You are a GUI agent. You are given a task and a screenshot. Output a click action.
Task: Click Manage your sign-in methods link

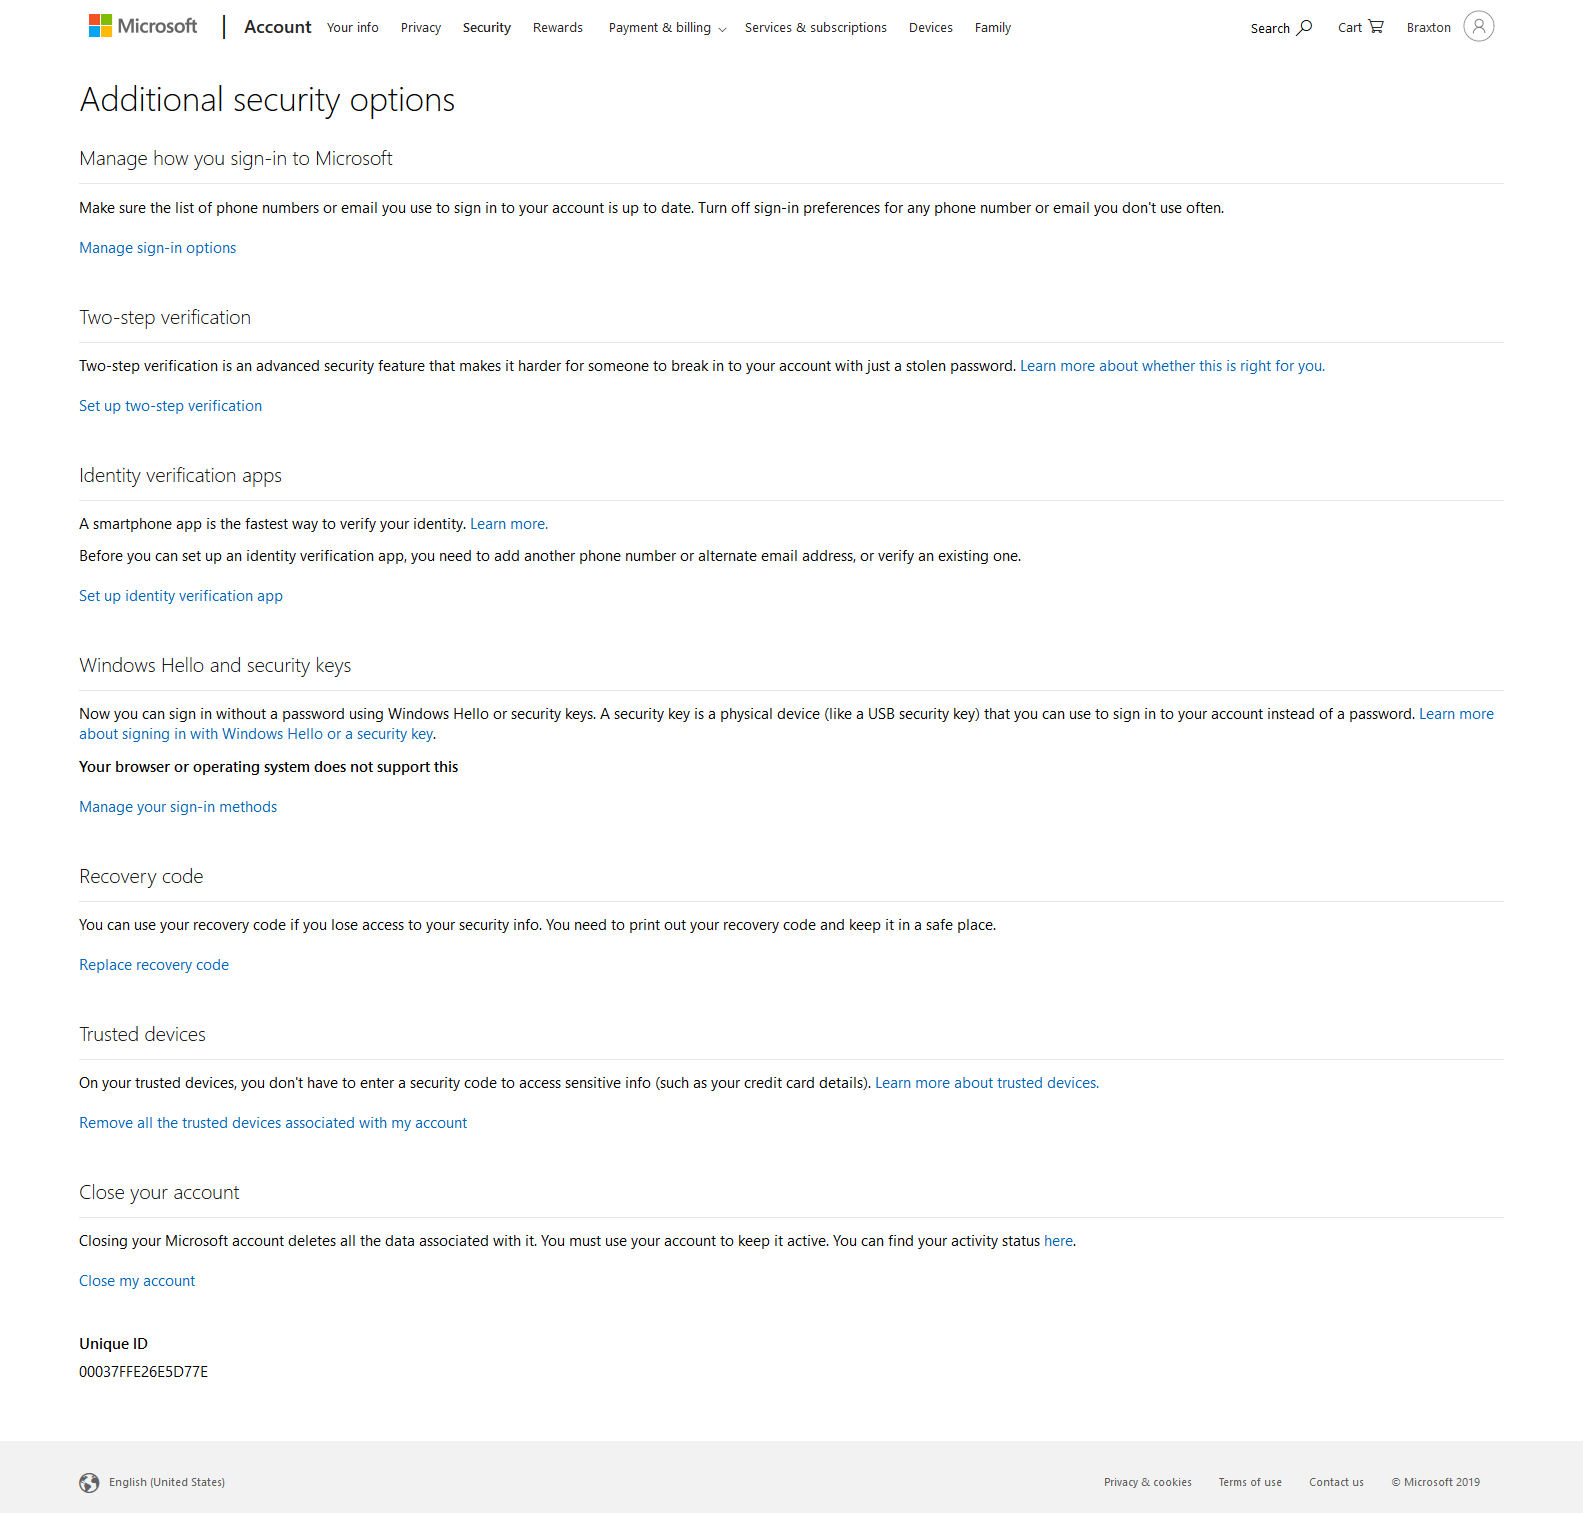point(178,807)
